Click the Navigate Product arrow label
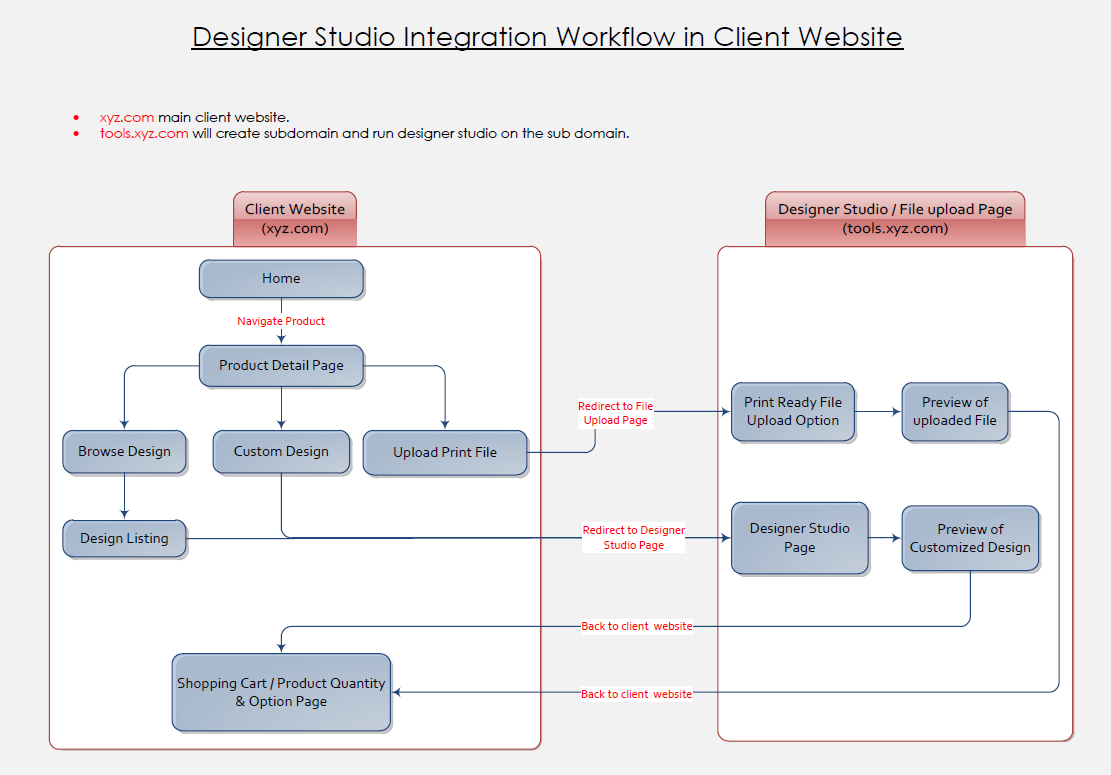1111x775 pixels. click(281, 321)
